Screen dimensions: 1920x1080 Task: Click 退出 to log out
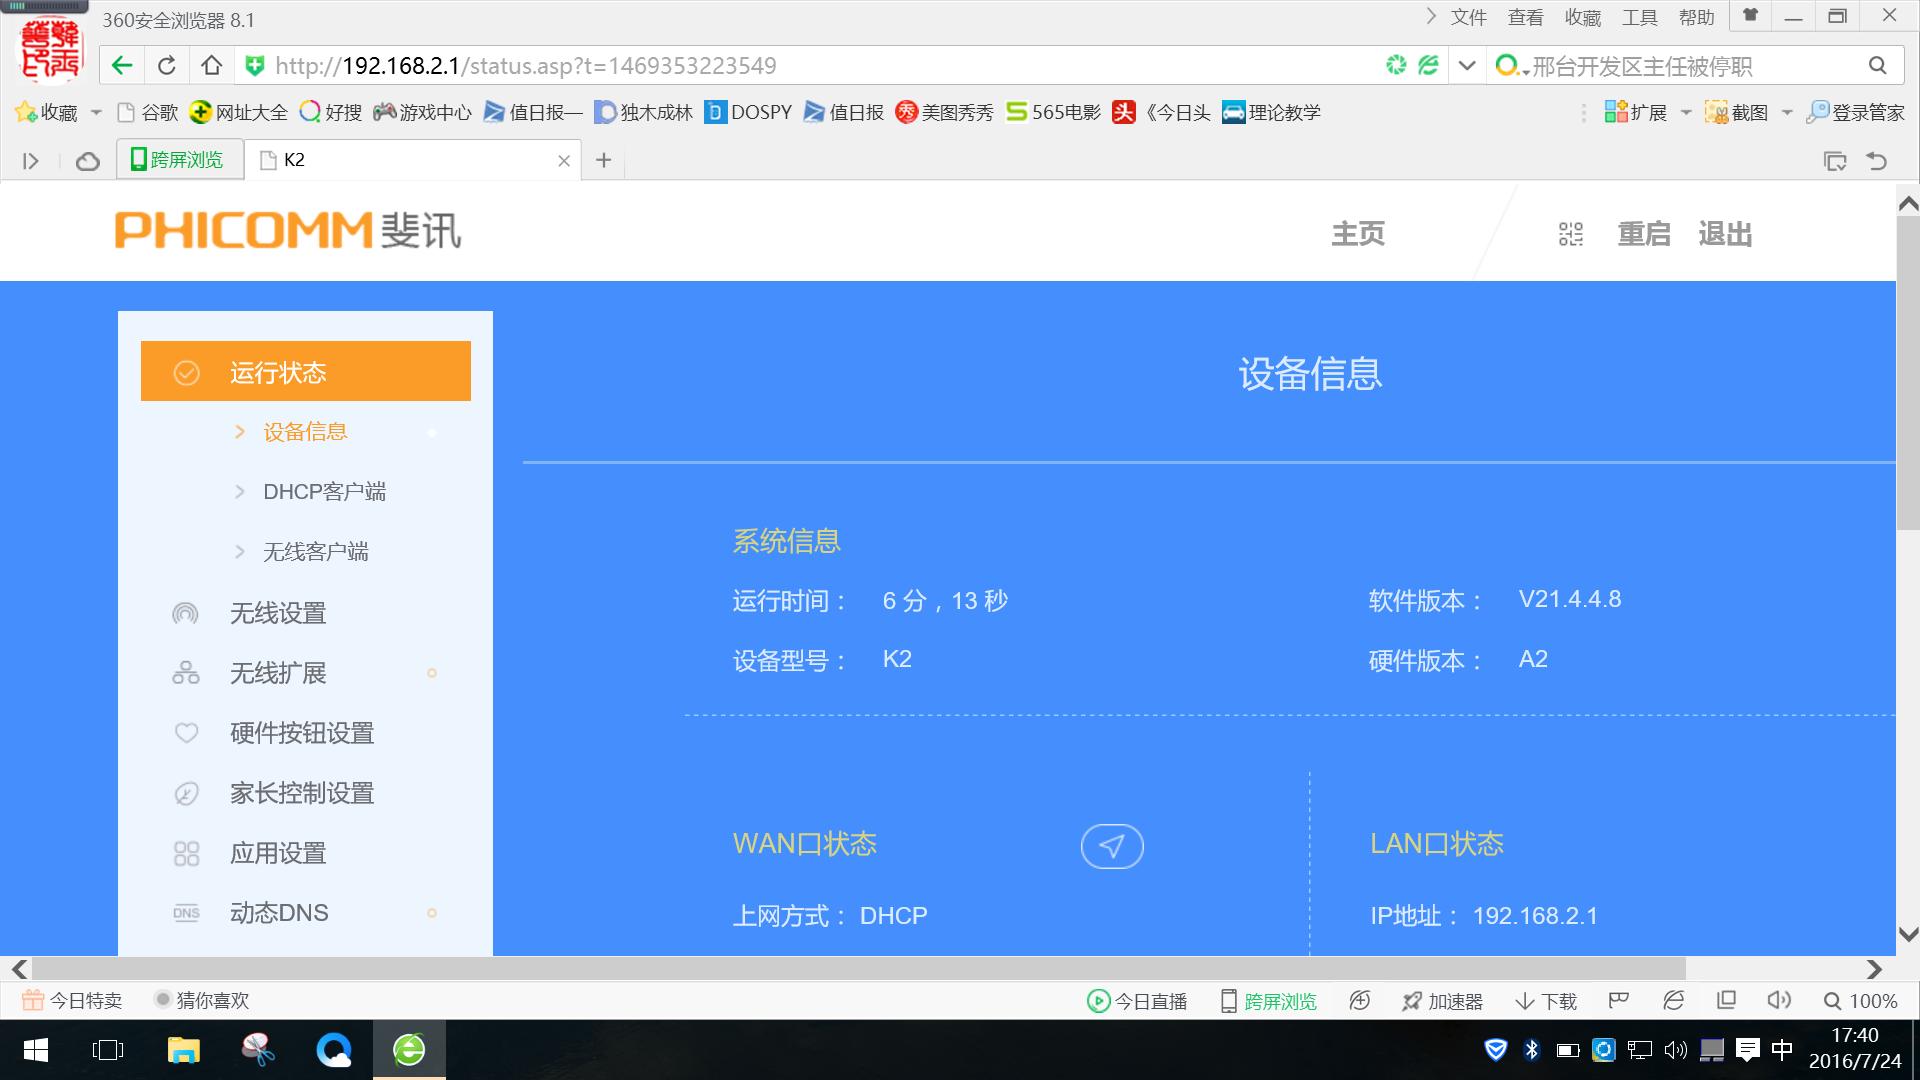(x=1724, y=234)
